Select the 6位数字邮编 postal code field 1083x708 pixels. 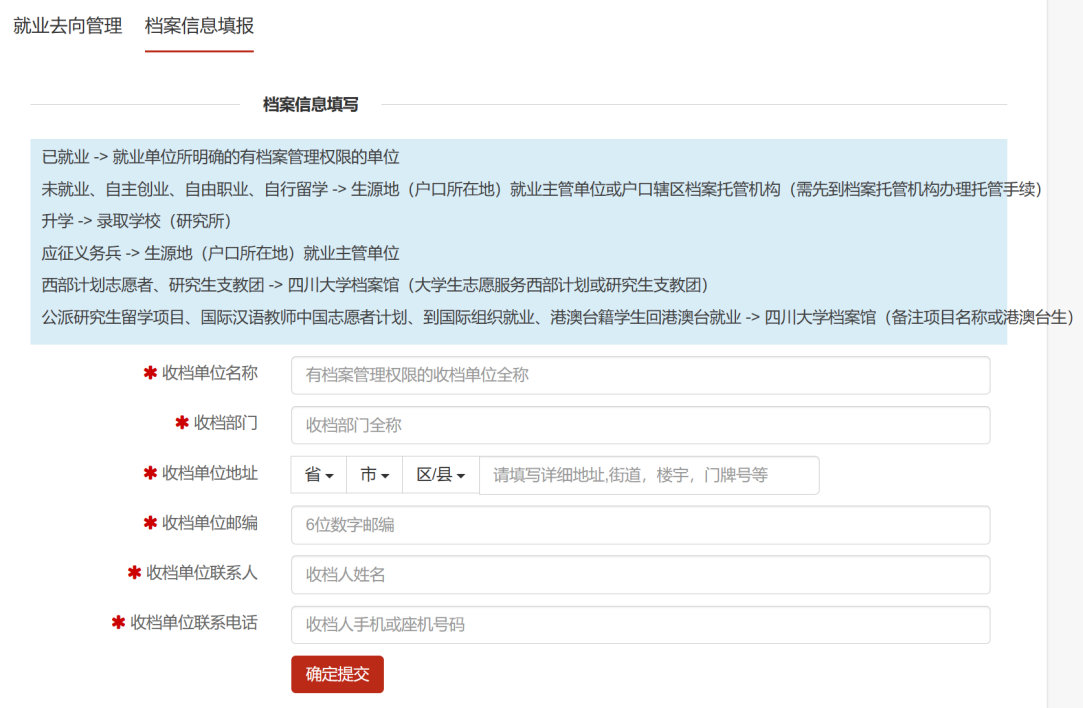click(640, 525)
